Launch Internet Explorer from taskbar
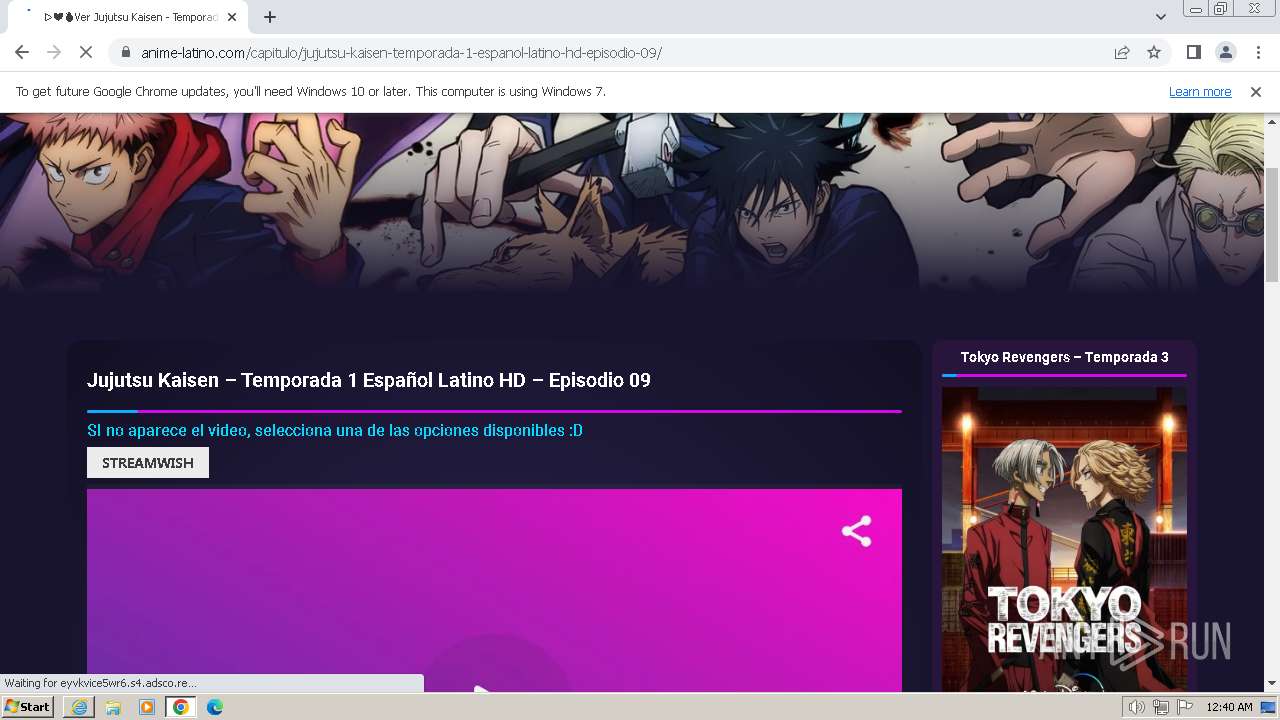1280x720 pixels. pyautogui.click(x=79, y=707)
